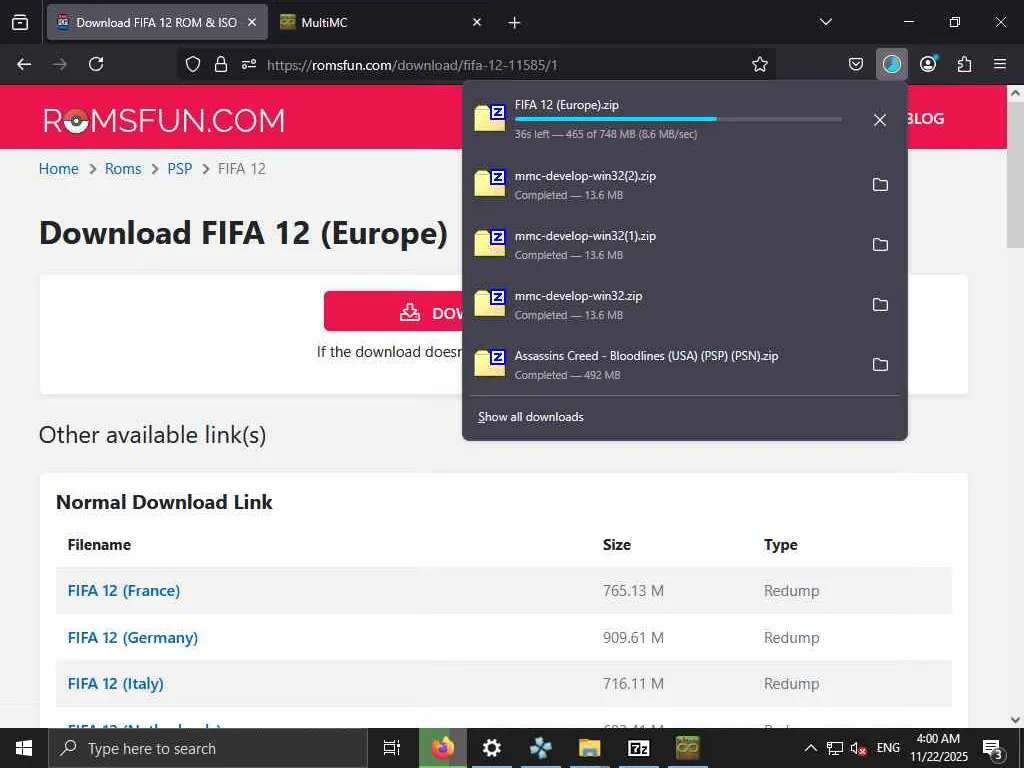
Task: Show Assassins Creed zip in folder
Action: point(880,365)
